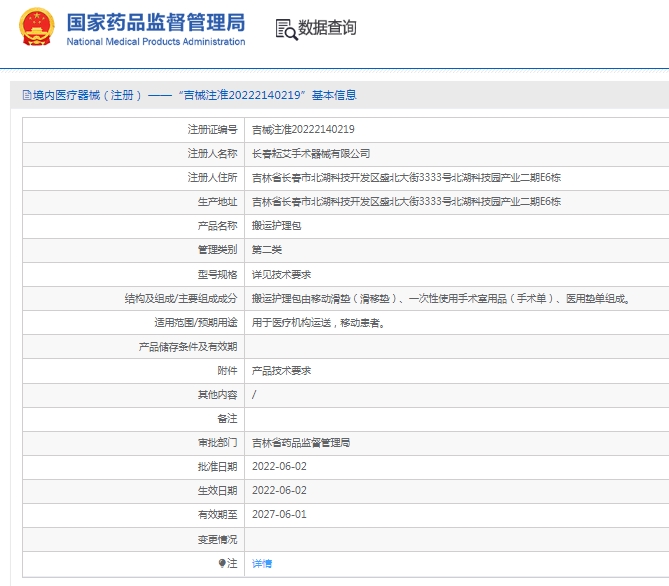Select the 注册人住所 address value
The height and width of the screenshot is (586, 669).
[x=406, y=178]
